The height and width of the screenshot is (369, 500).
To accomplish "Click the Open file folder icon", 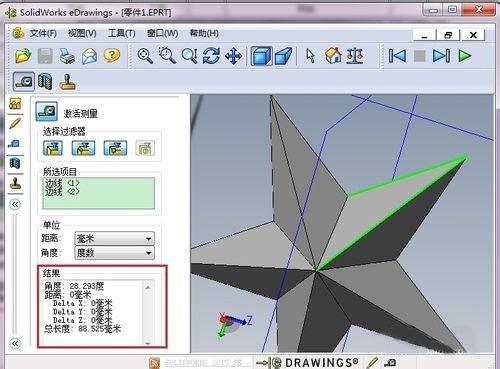I will coord(23,56).
